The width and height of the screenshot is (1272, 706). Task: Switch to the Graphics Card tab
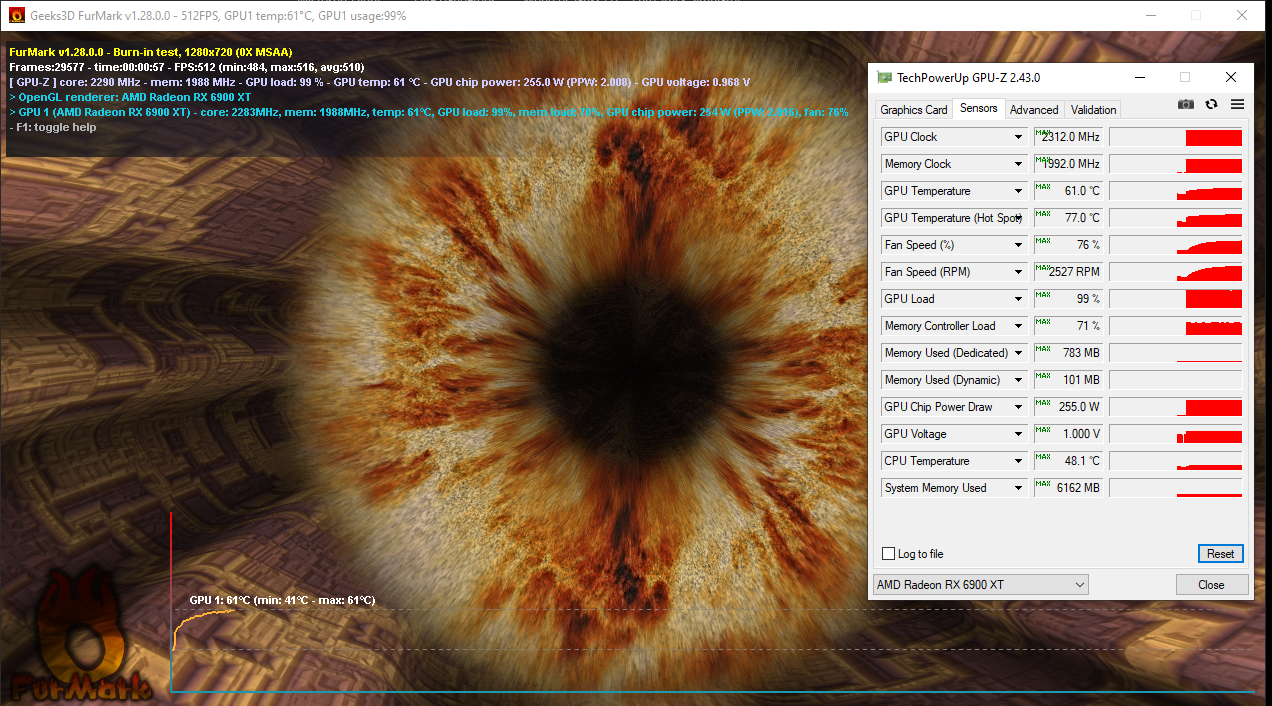(914, 110)
